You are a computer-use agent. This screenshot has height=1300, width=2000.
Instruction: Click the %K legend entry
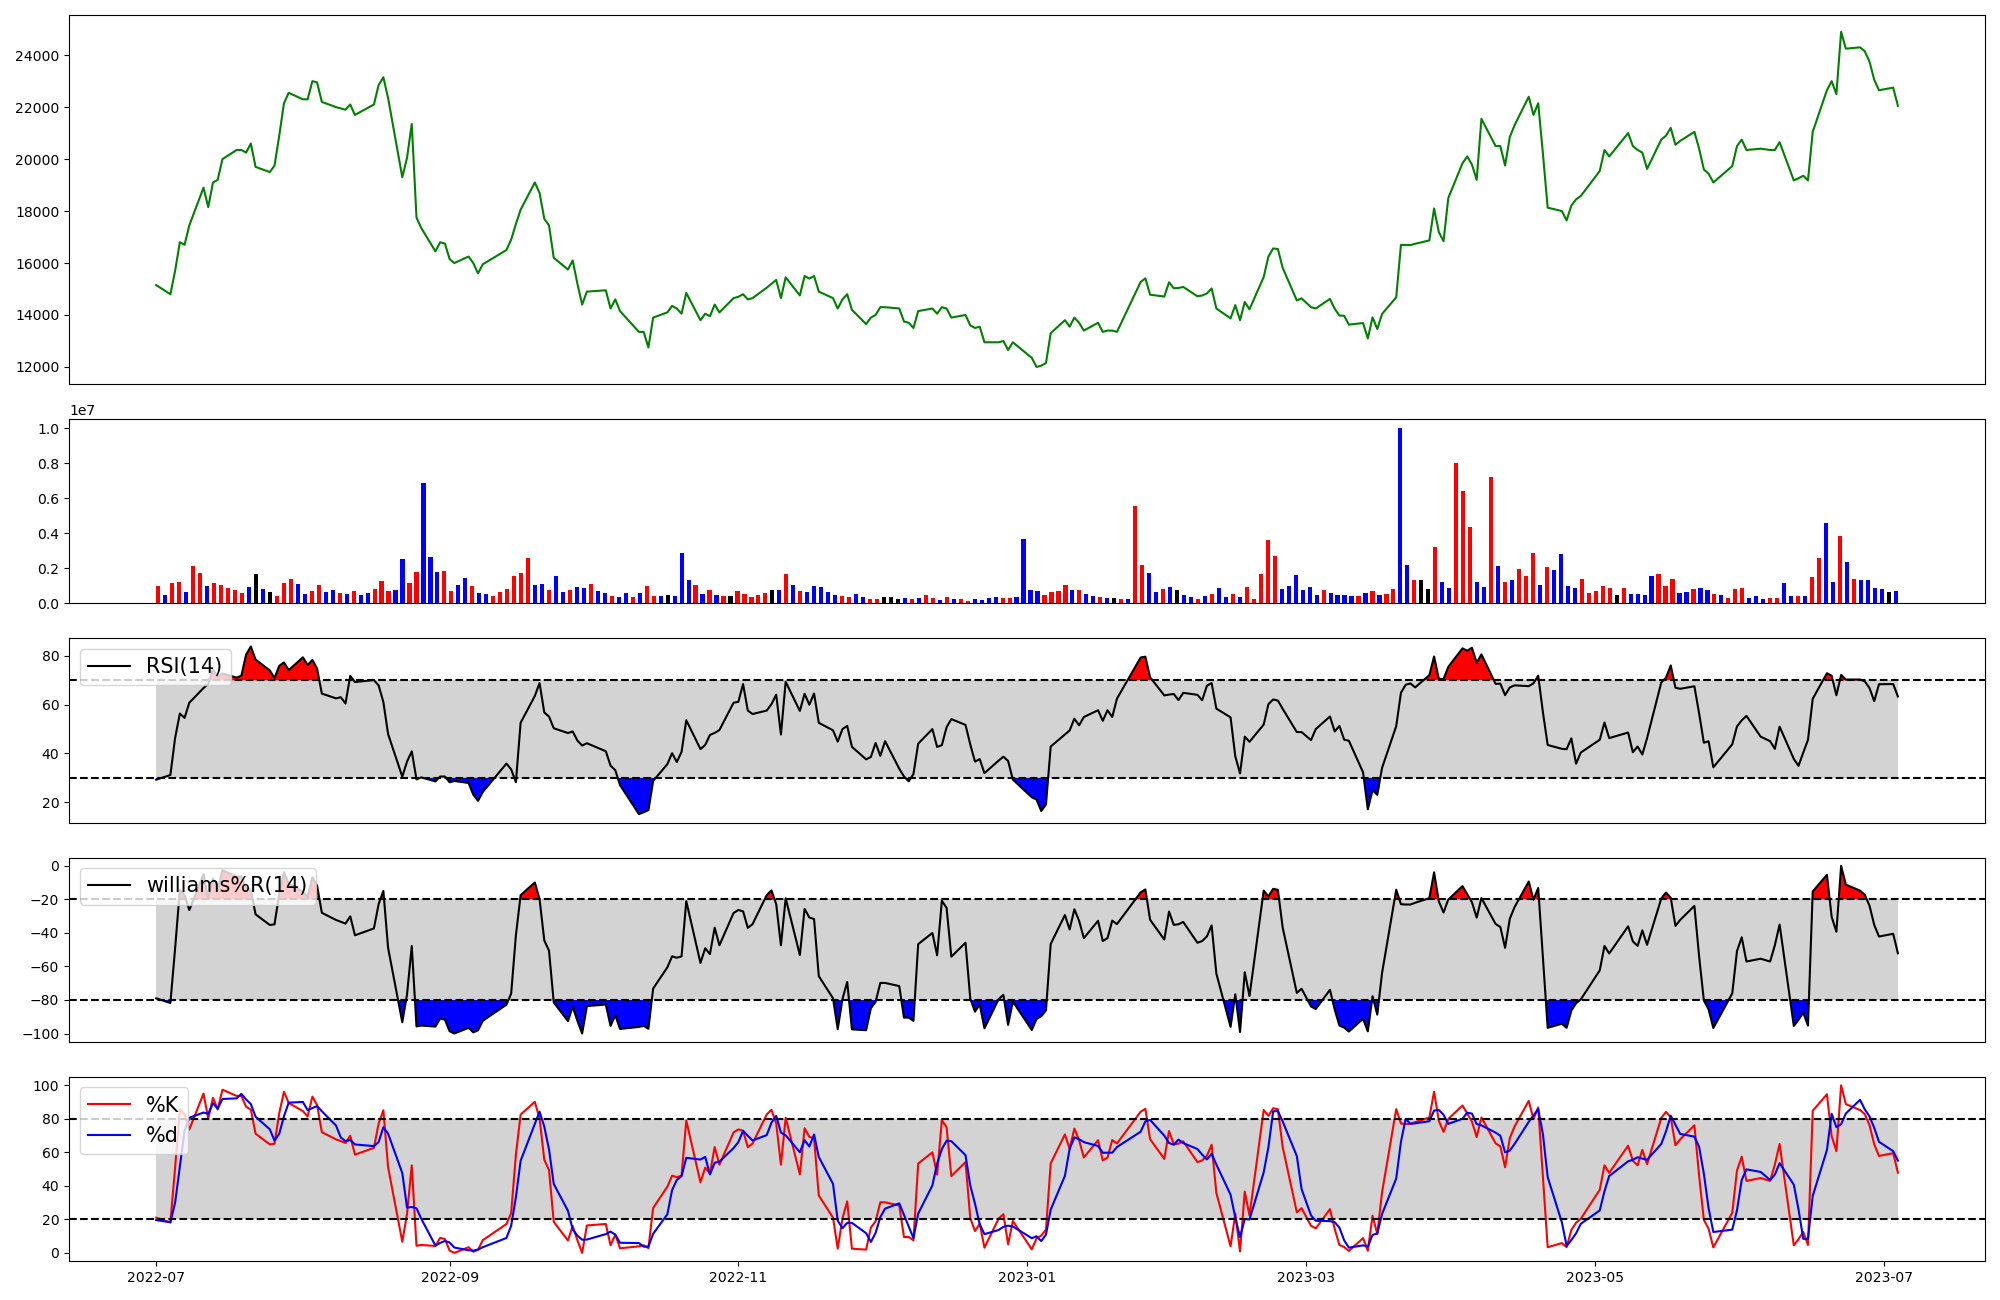tap(162, 1104)
